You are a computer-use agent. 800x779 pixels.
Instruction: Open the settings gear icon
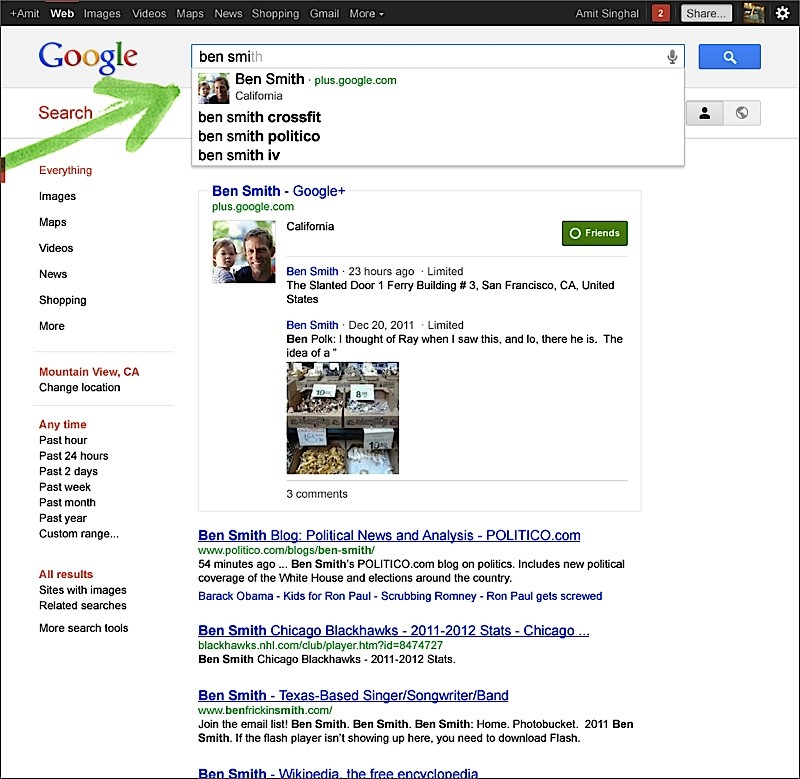click(x=783, y=14)
